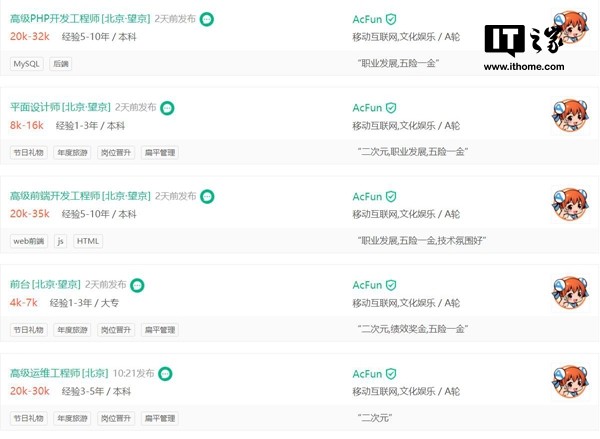Click verified shield next to AcFun in 前台 row
Image resolution: width=600 pixels, height=439 pixels.
(x=391, y=285)
